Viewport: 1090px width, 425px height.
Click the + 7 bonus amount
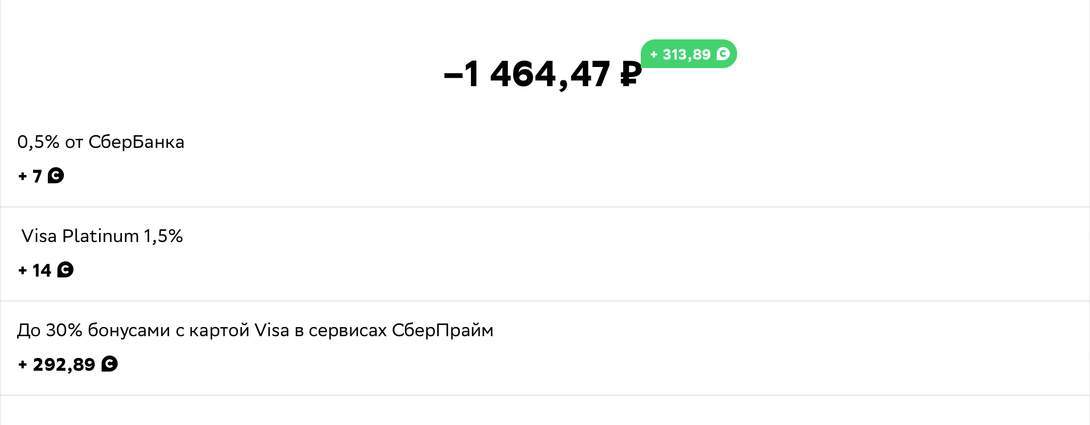pos(30,177)
